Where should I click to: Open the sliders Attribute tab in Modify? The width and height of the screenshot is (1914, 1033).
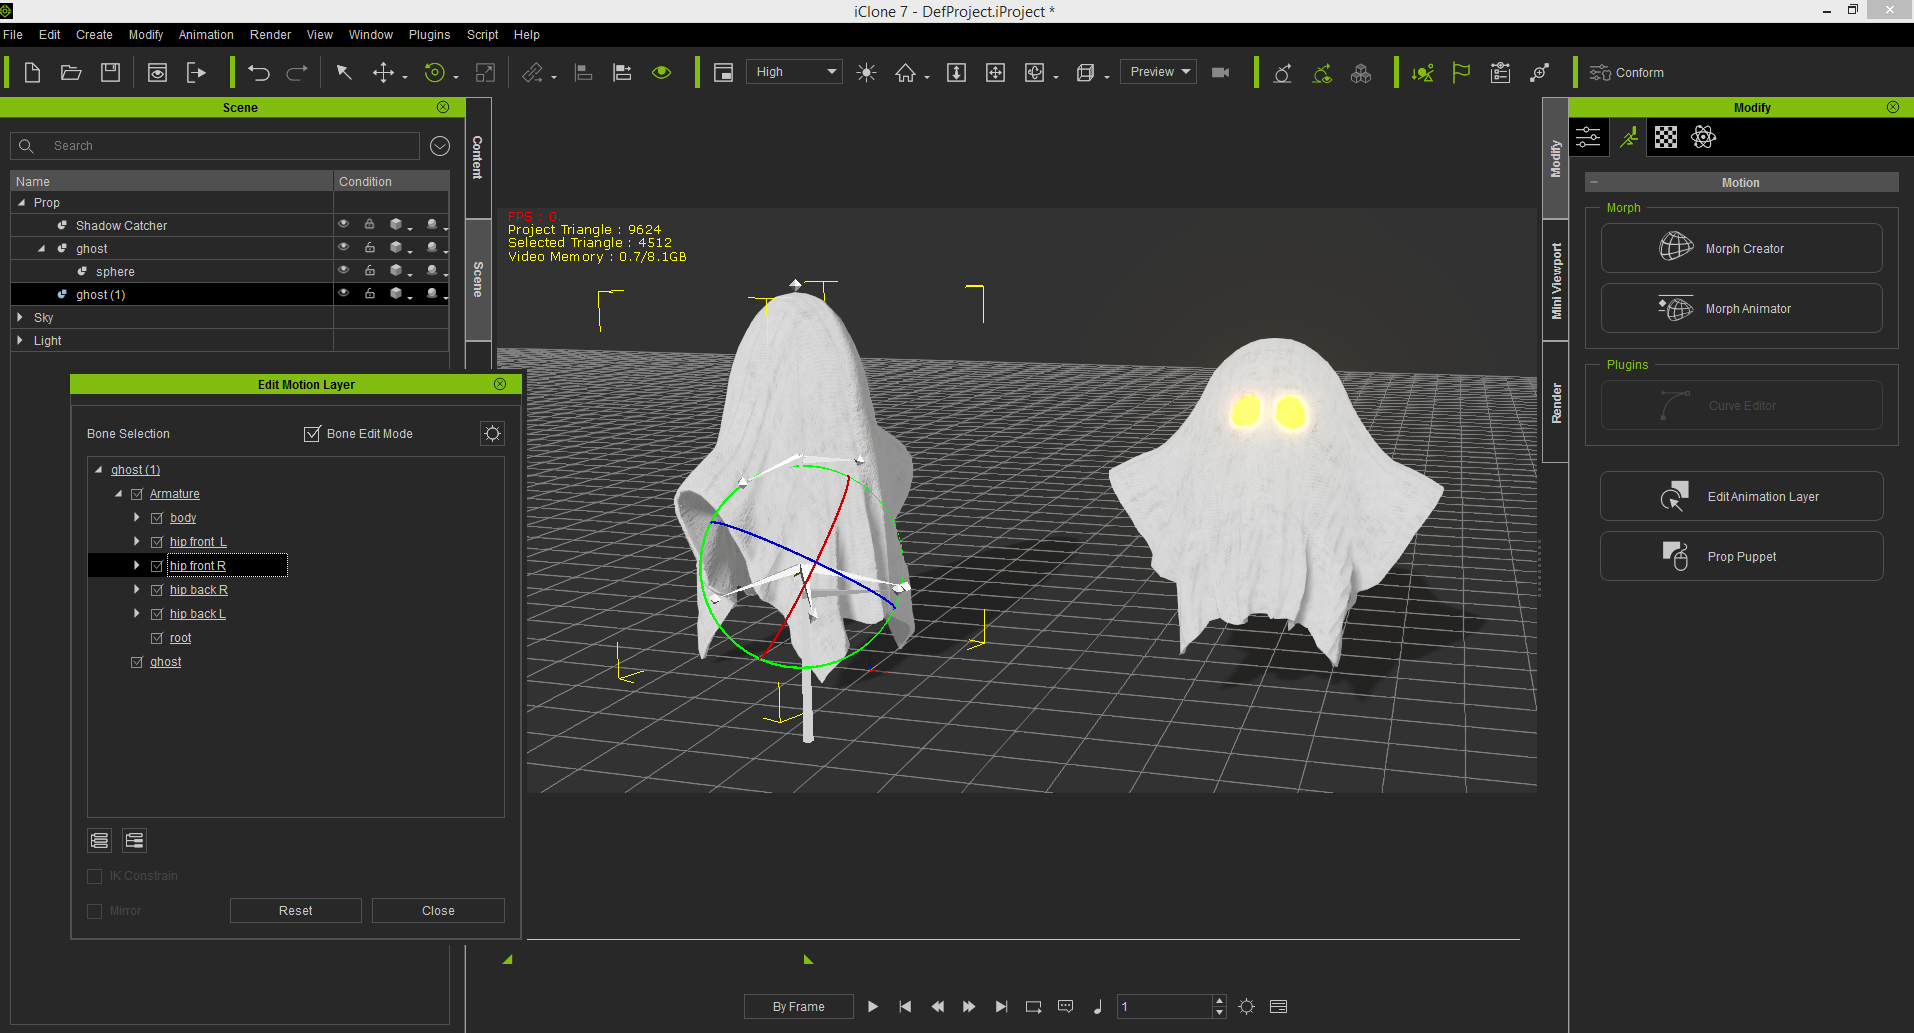(1589, 137)
